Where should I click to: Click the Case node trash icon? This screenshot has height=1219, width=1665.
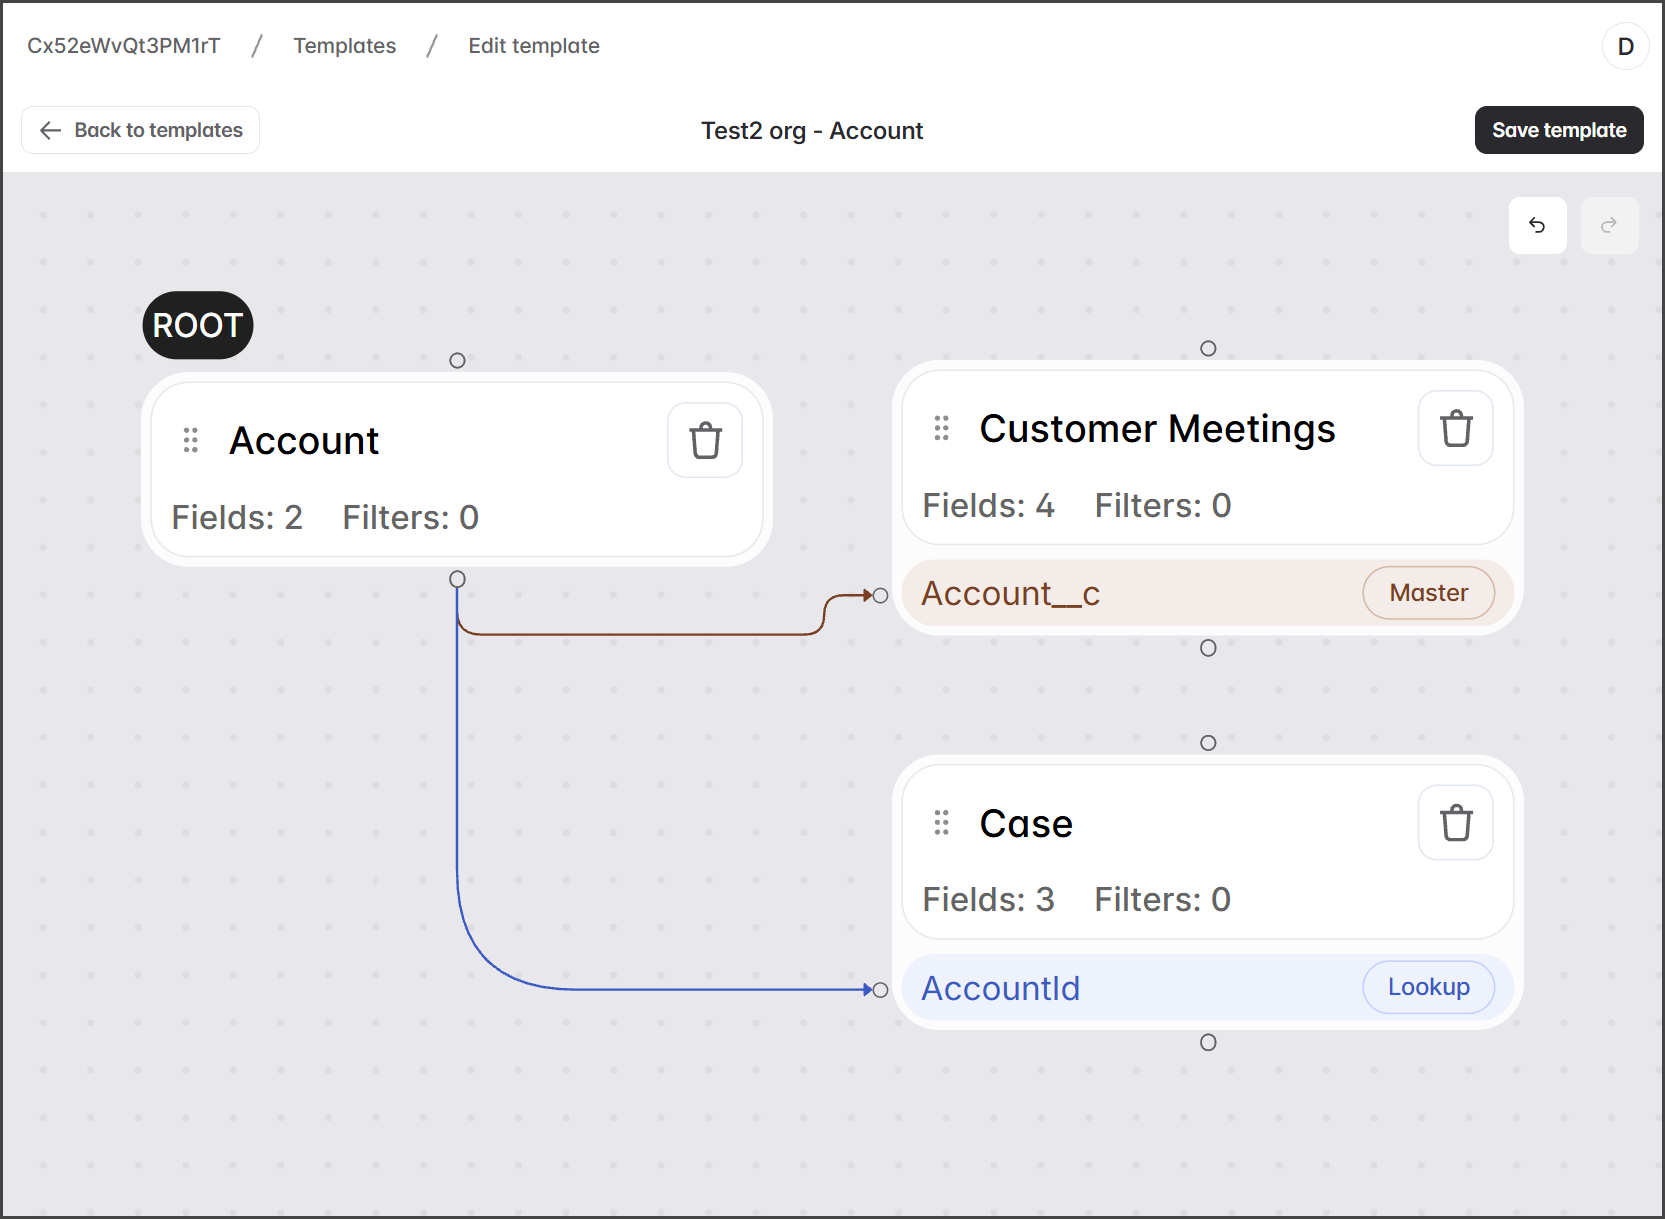[1455, 823]
